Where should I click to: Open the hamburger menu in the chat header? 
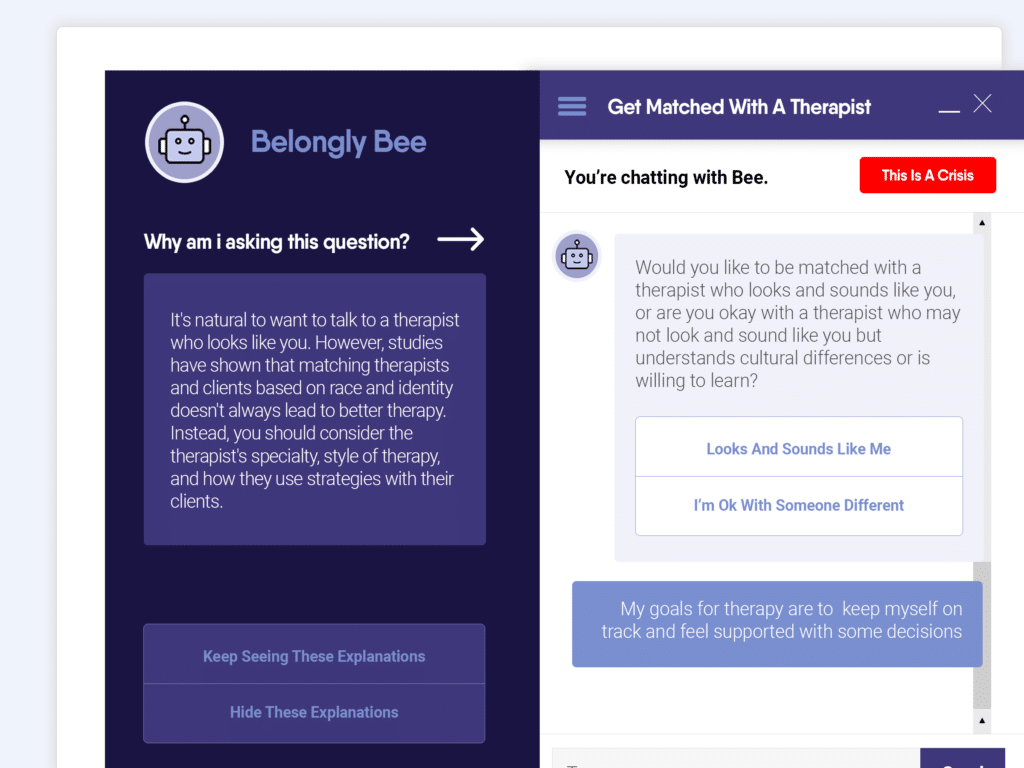571,106
